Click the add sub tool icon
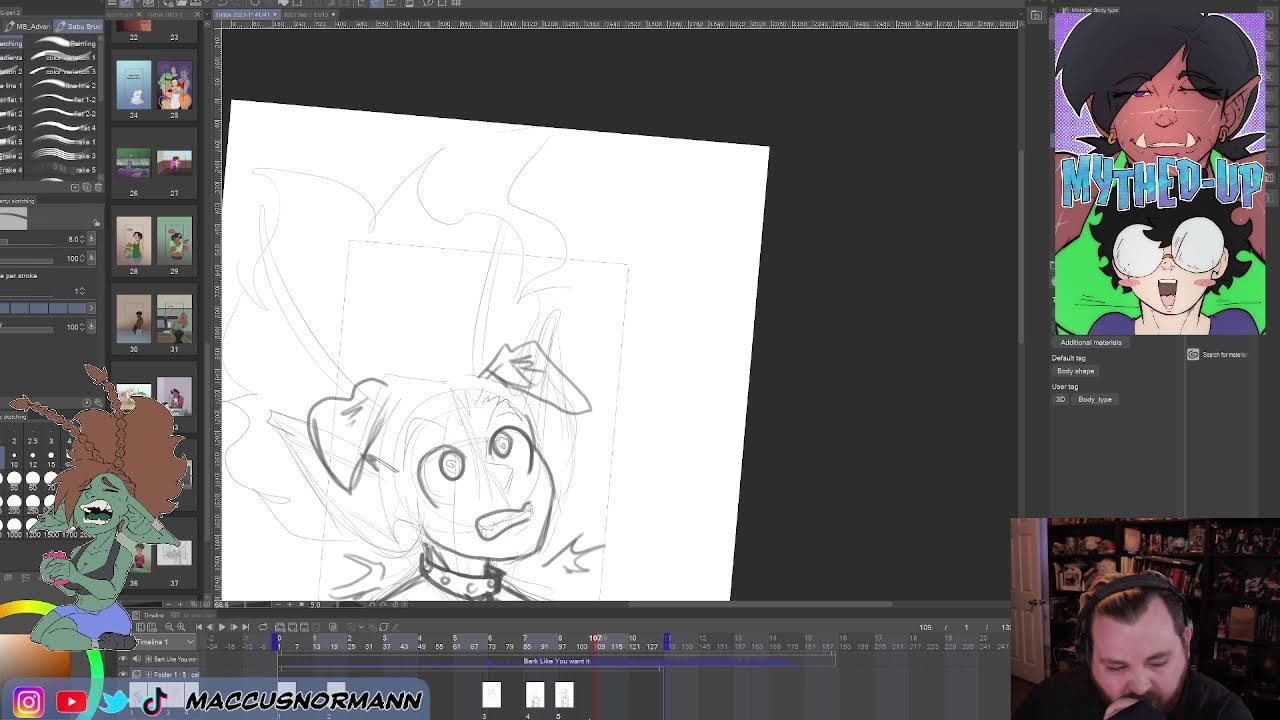The image size is (1280, 720). click(75, 187)
